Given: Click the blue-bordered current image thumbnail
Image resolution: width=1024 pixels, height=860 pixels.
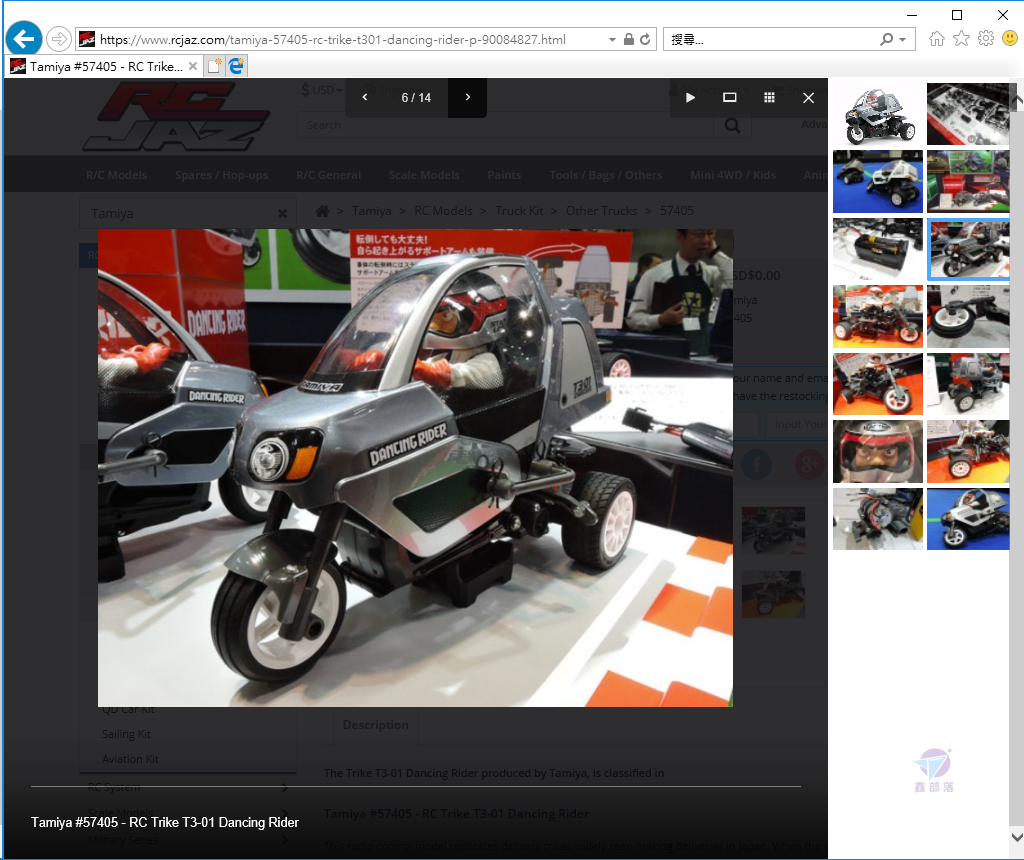Looking at the screenshot, I should coord(968,249).
